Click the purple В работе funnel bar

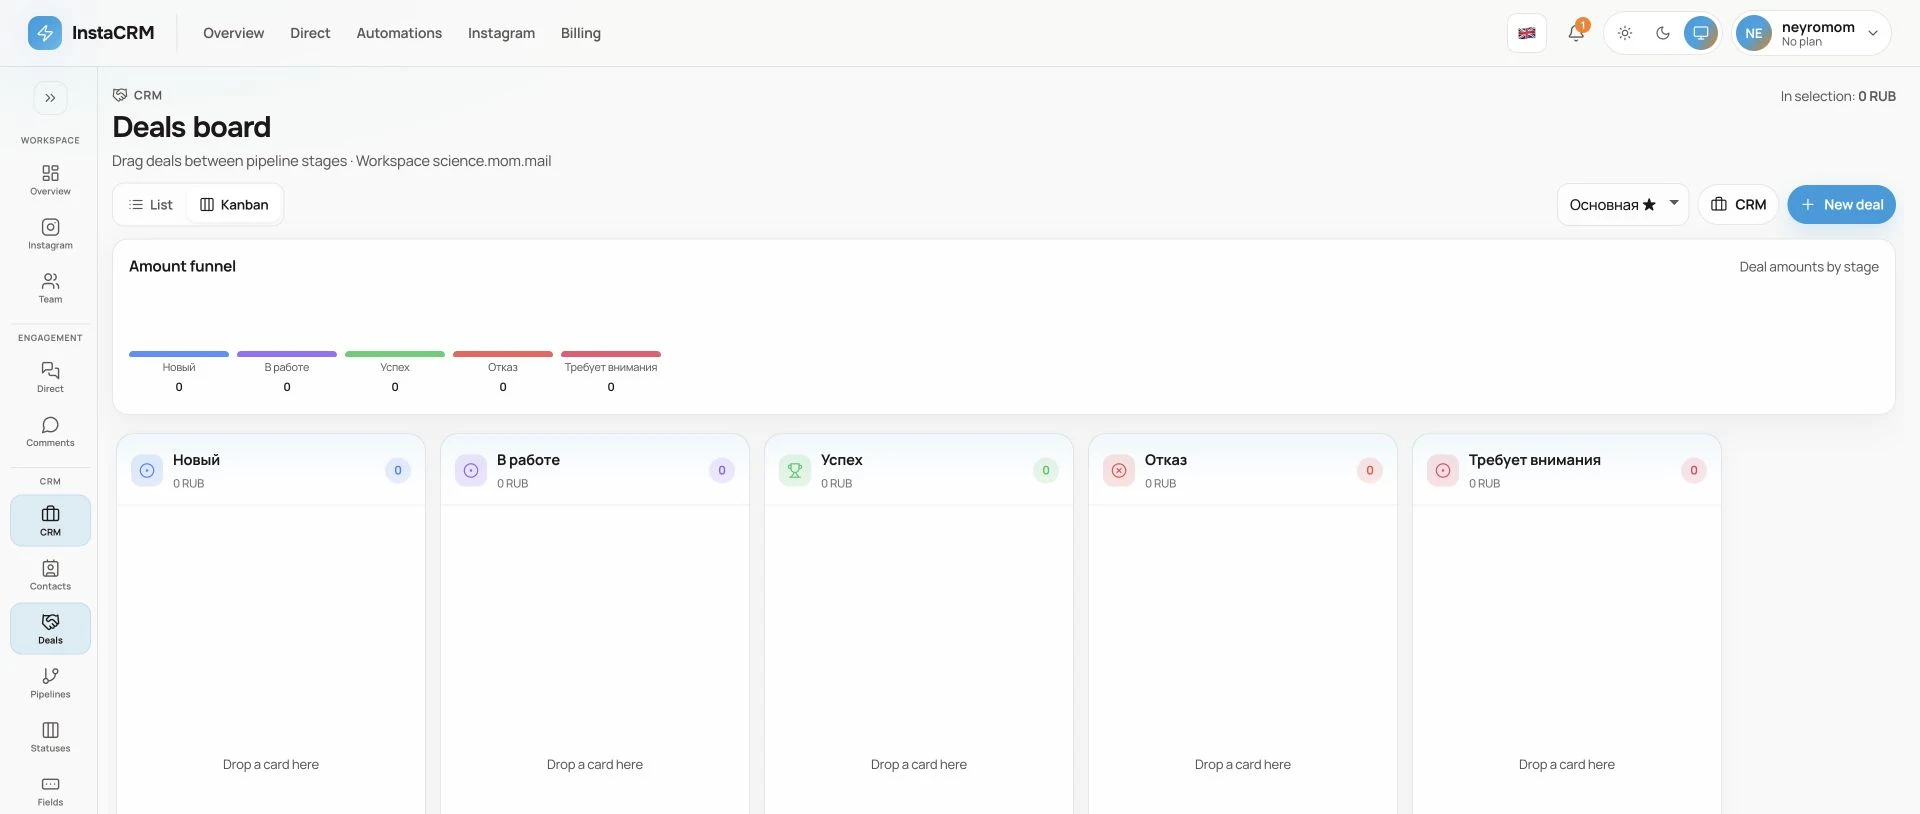[x=287, y=354]
